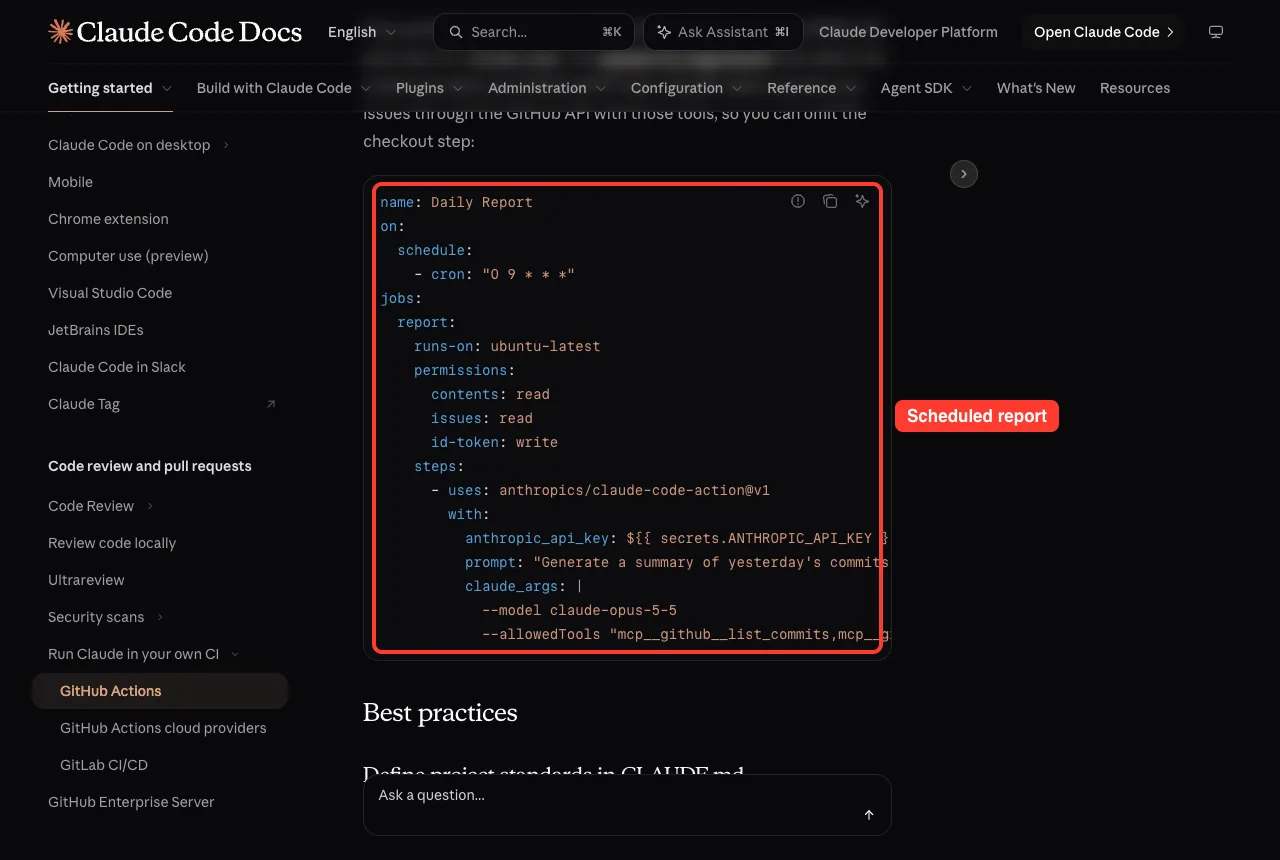Open the Mobile sidebar link
Image resolution: width=1280 pixels, height=860 pixels.
[70, 182]
